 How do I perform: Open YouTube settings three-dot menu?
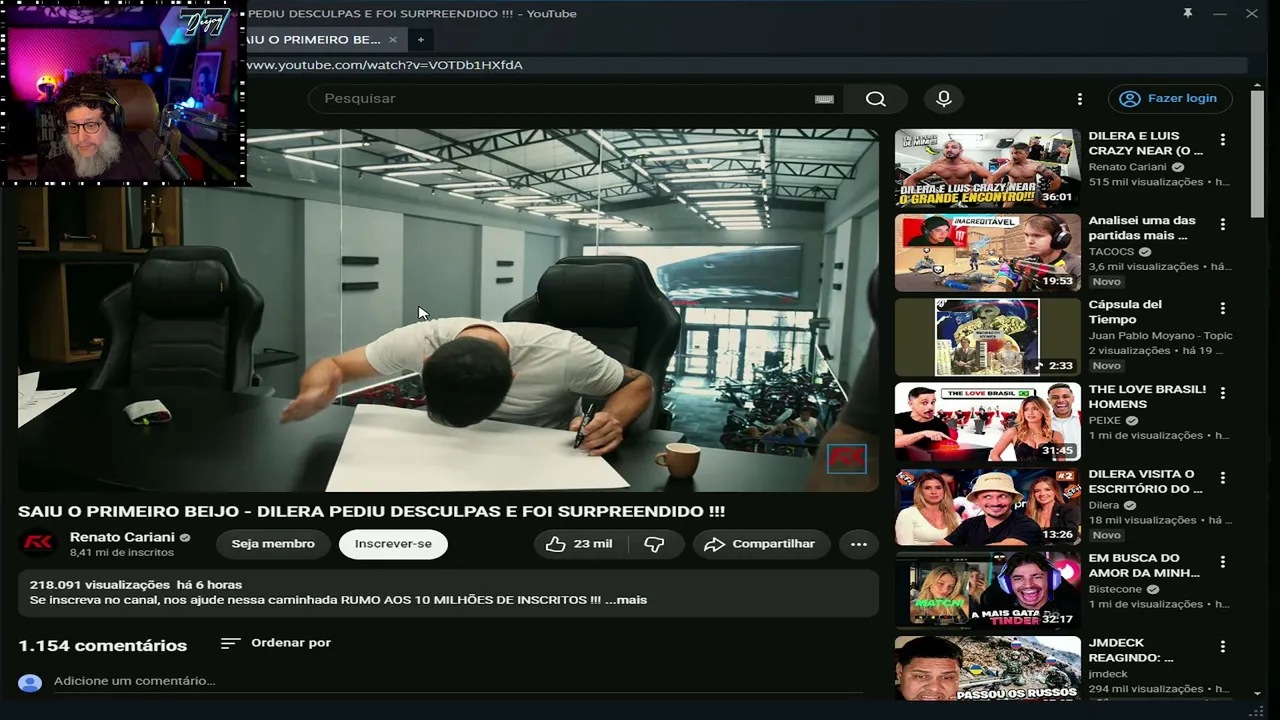(1079, 99)
